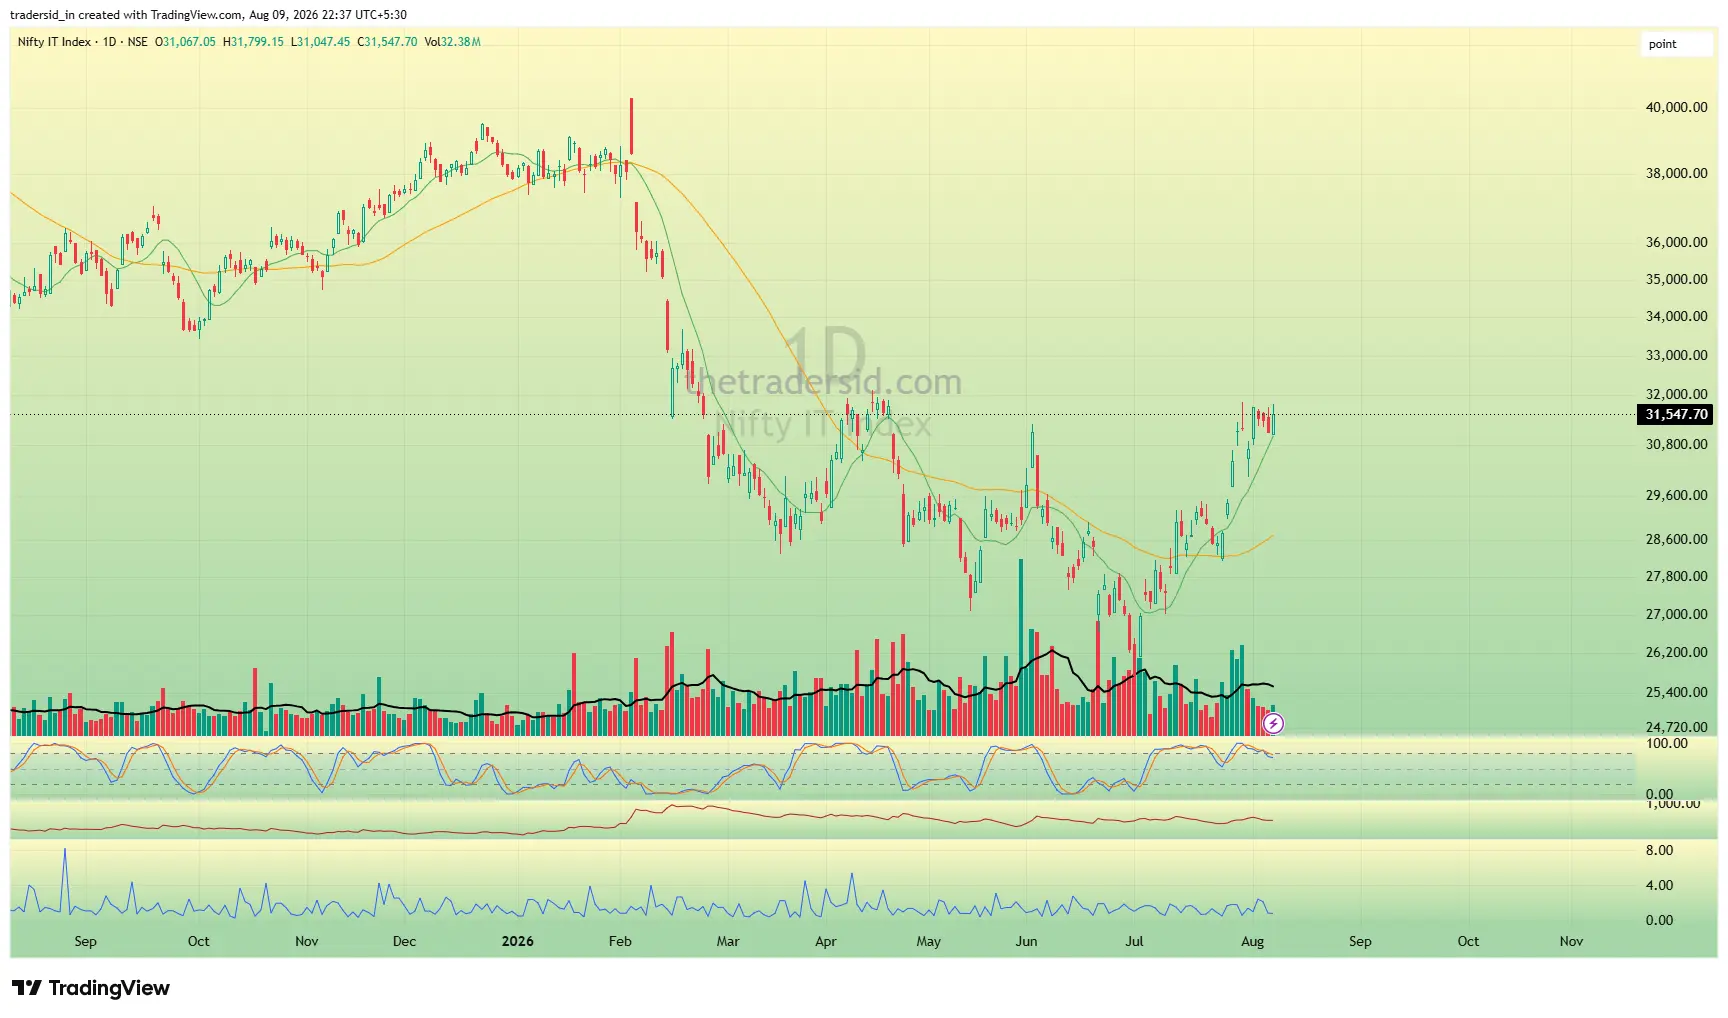Screen dimensions: 1728x1018
Task: Click the 2026 year label on time axis
Action: point(517,941)
